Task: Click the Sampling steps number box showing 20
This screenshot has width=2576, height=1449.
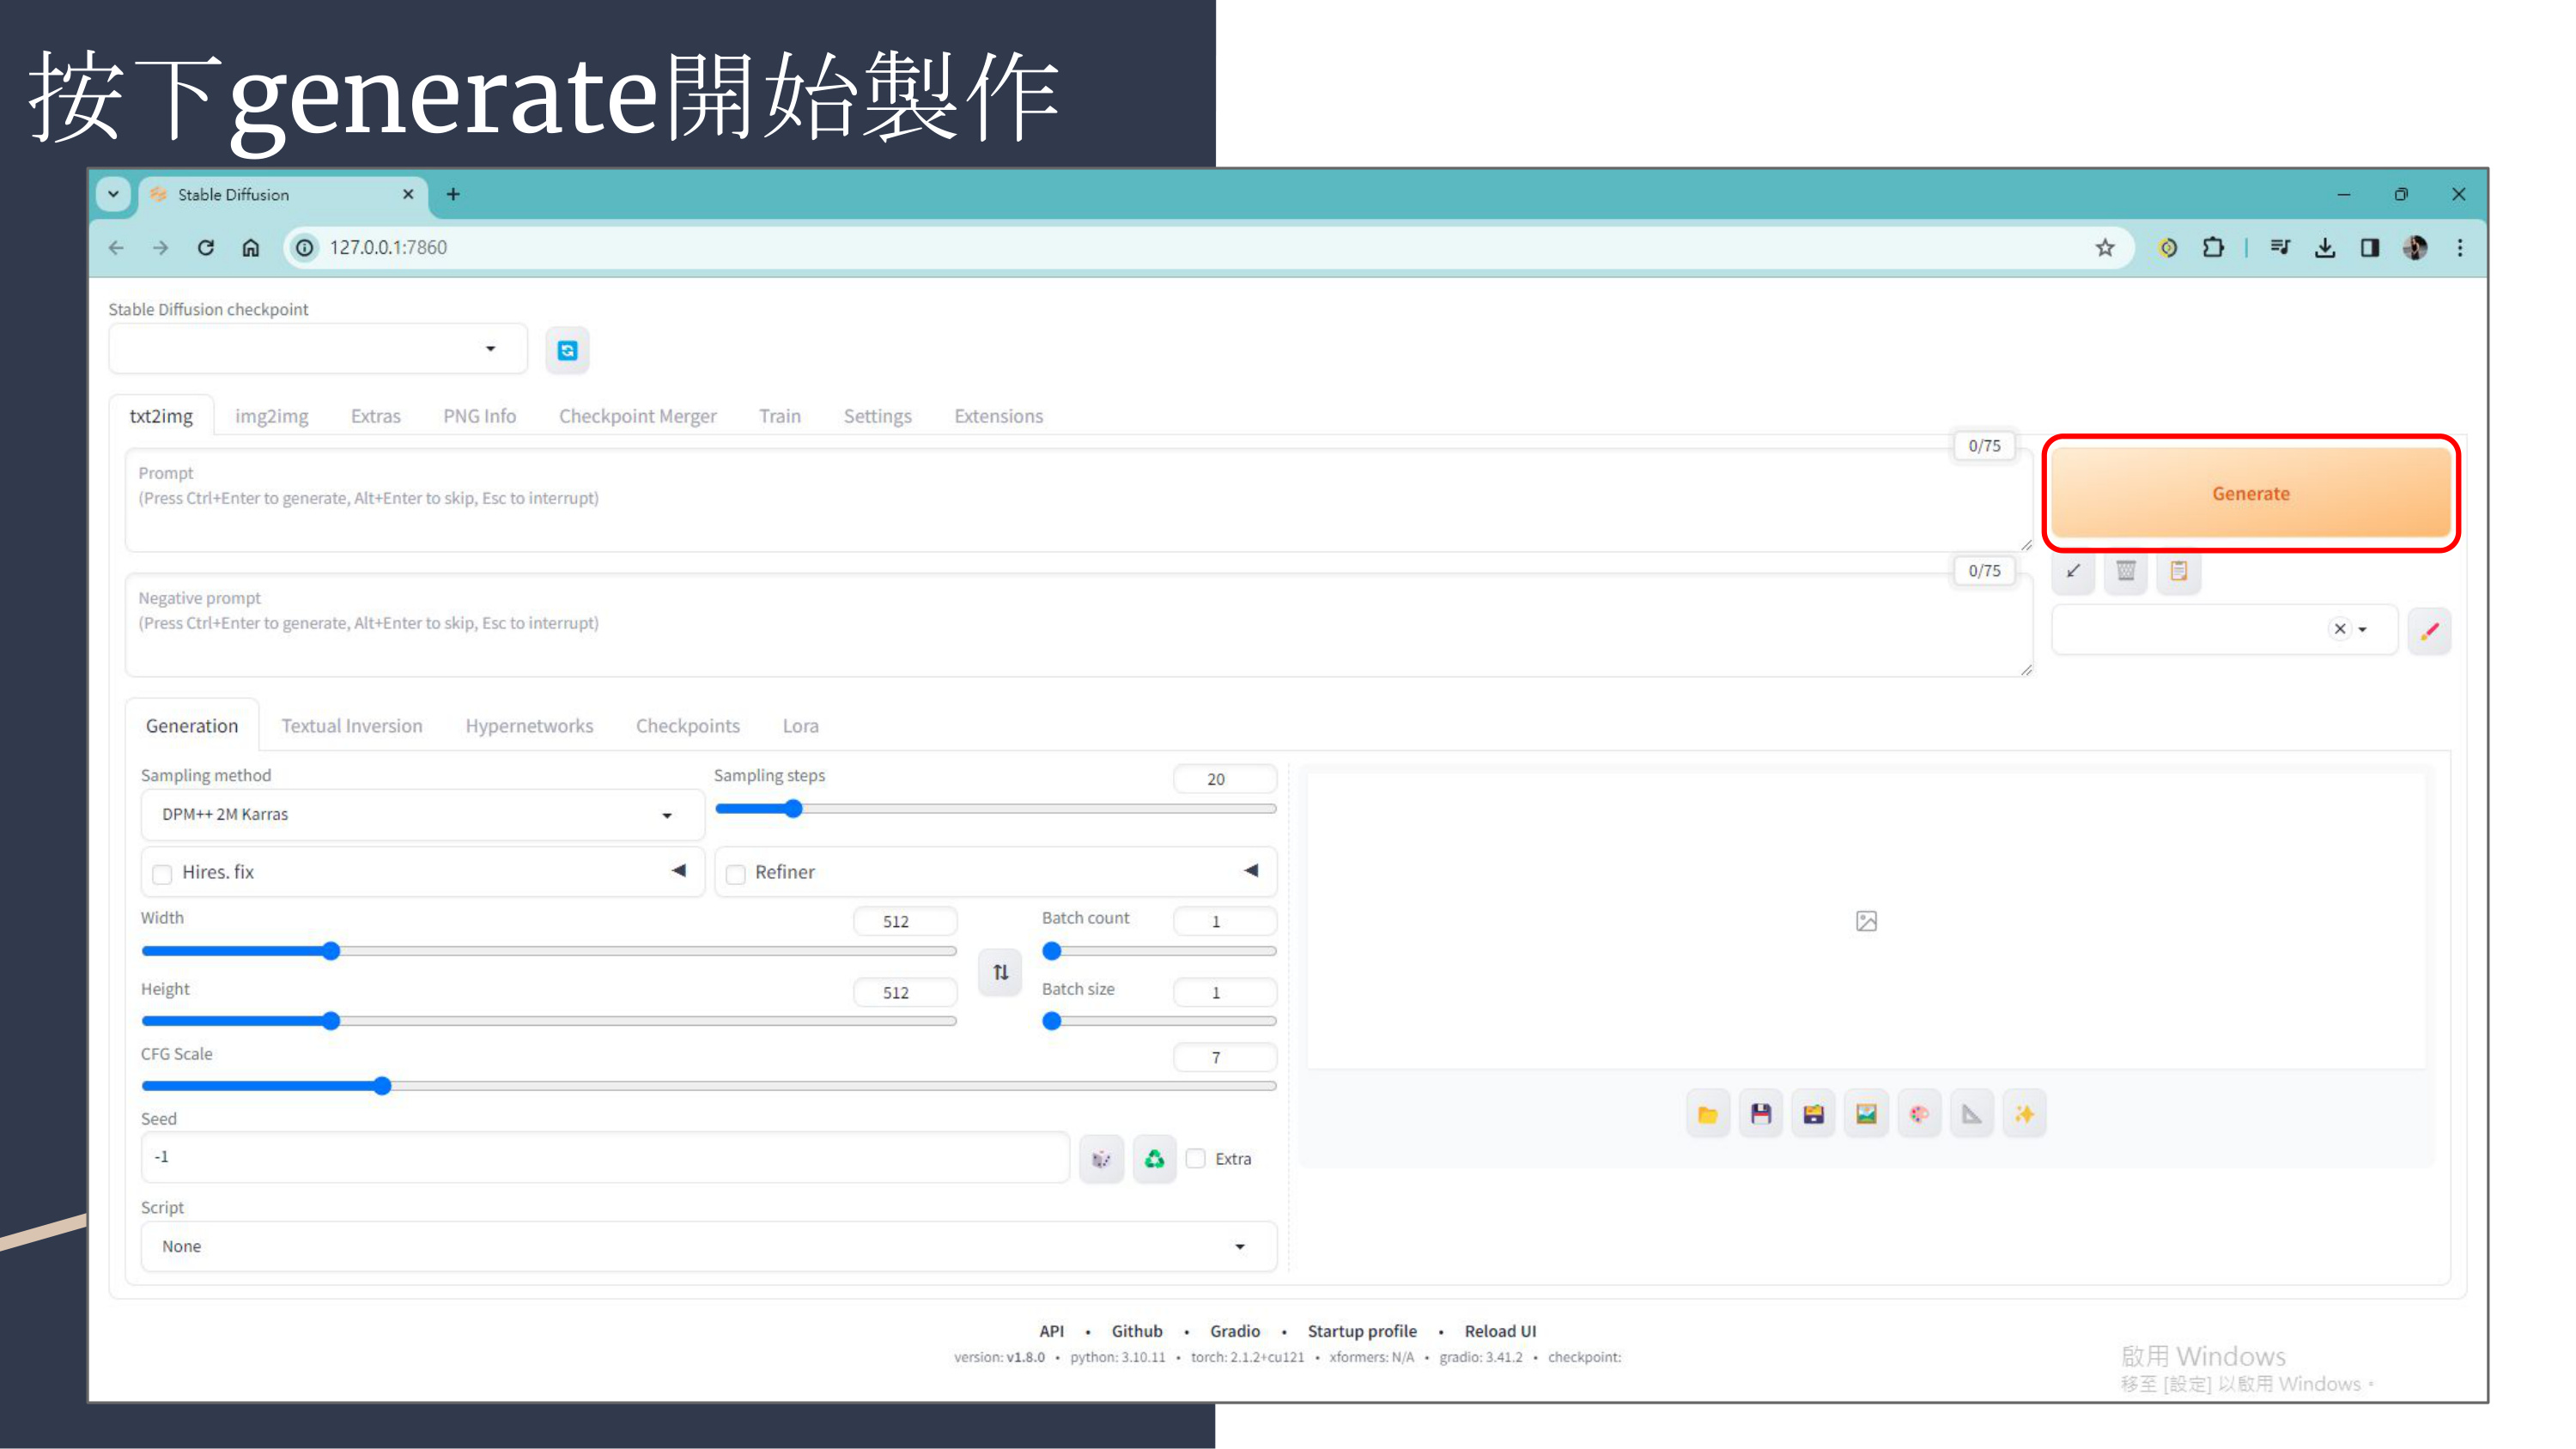Action: point(1225,779)
